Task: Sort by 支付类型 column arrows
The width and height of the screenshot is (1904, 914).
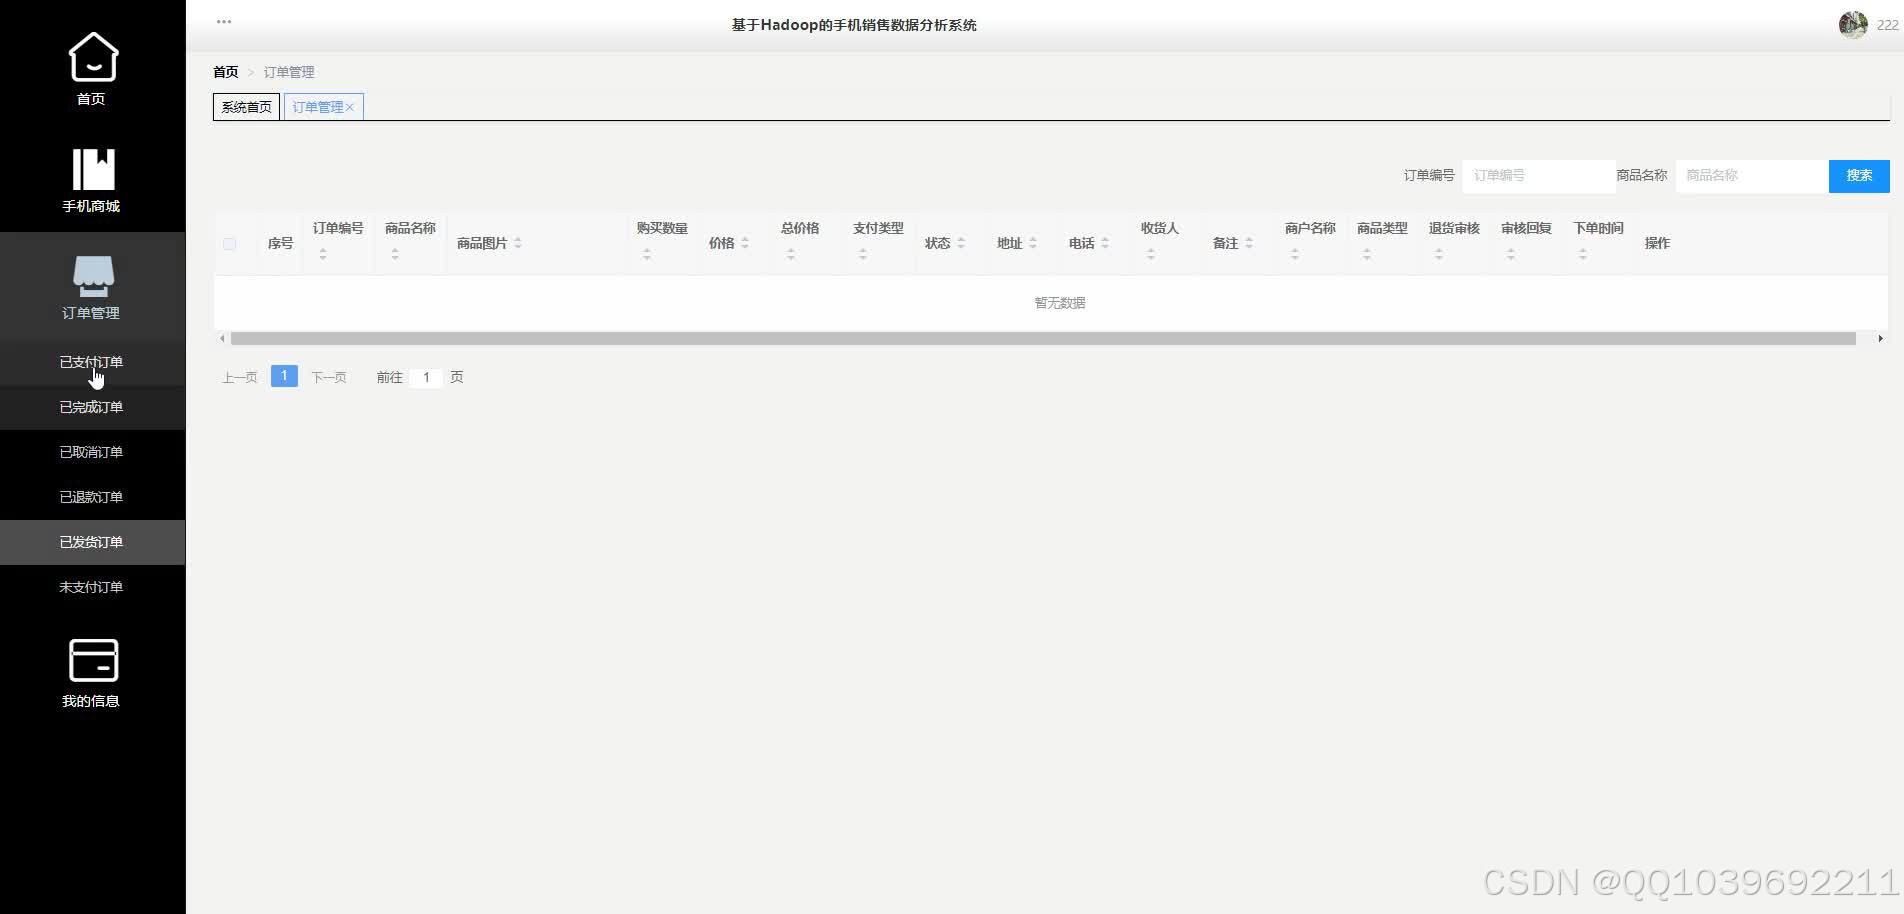Action: (863, 255)
